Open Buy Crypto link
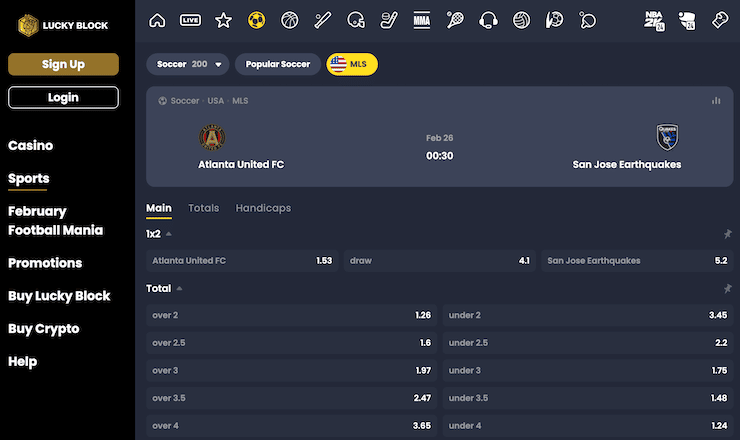The height and width of the screenshot is (440, 740). pyautogui.click(x=43, y=329)
